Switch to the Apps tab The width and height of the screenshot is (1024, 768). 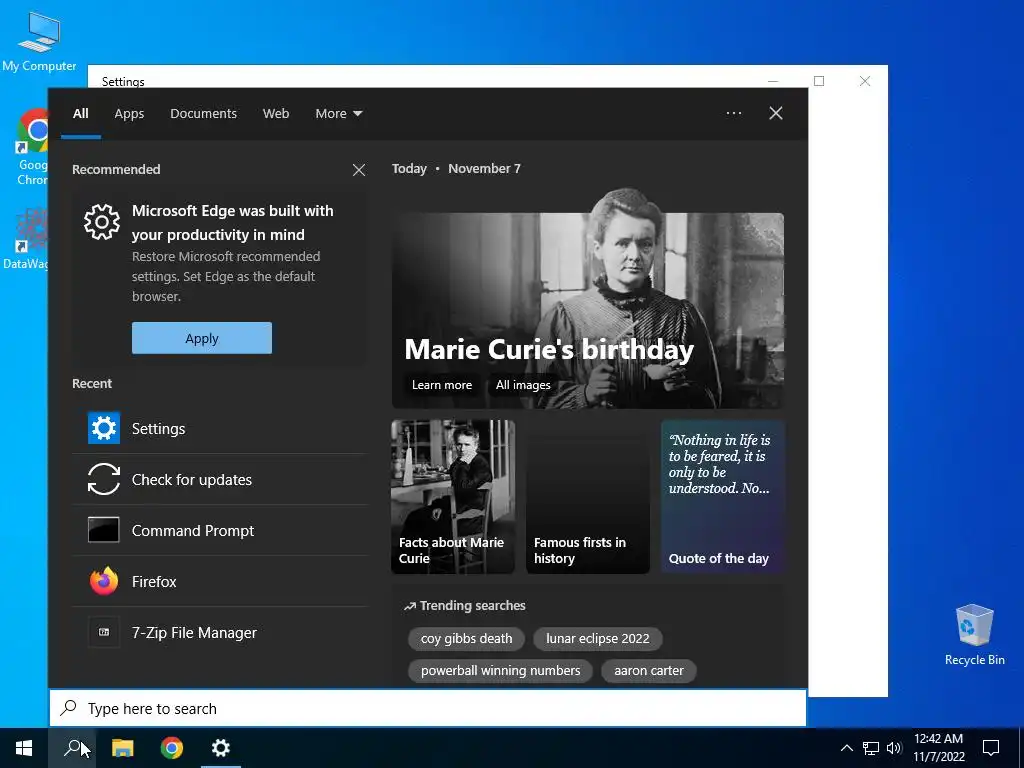pos(129,113)
